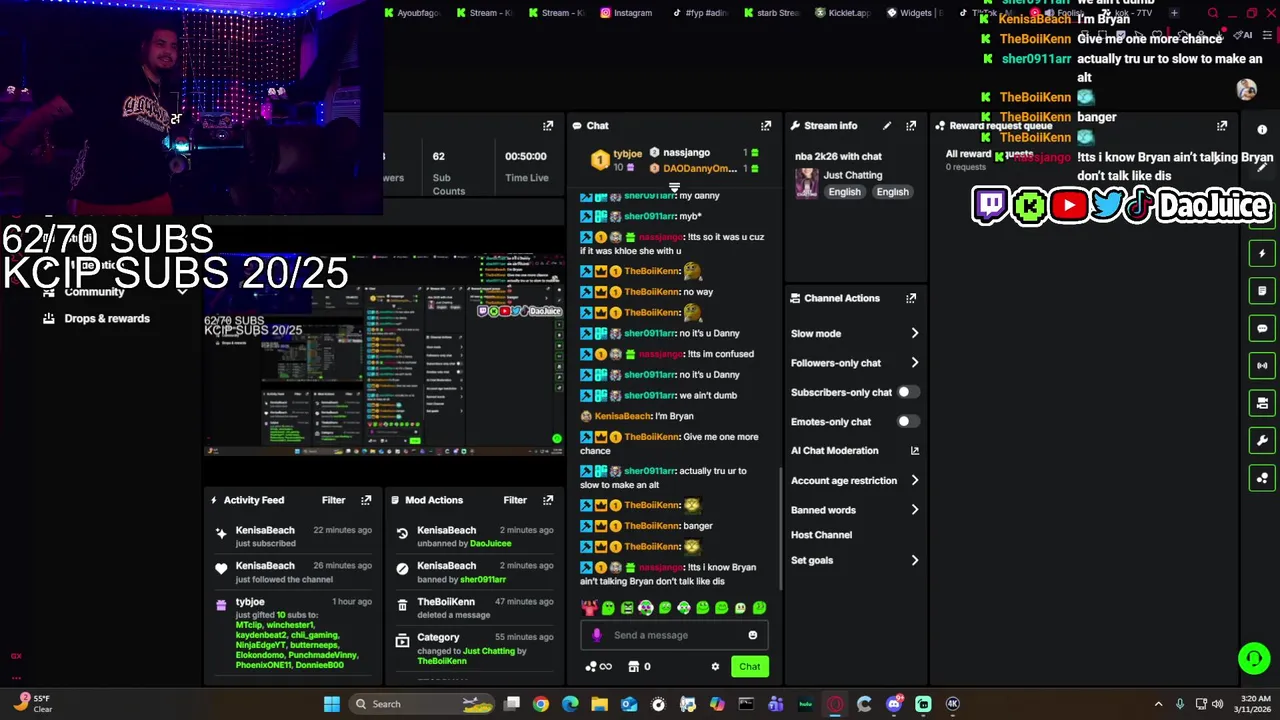Viewport: 1280px width, 720px height.
Task: Pop out the Activity Feed panel
Action: (366, 500)
